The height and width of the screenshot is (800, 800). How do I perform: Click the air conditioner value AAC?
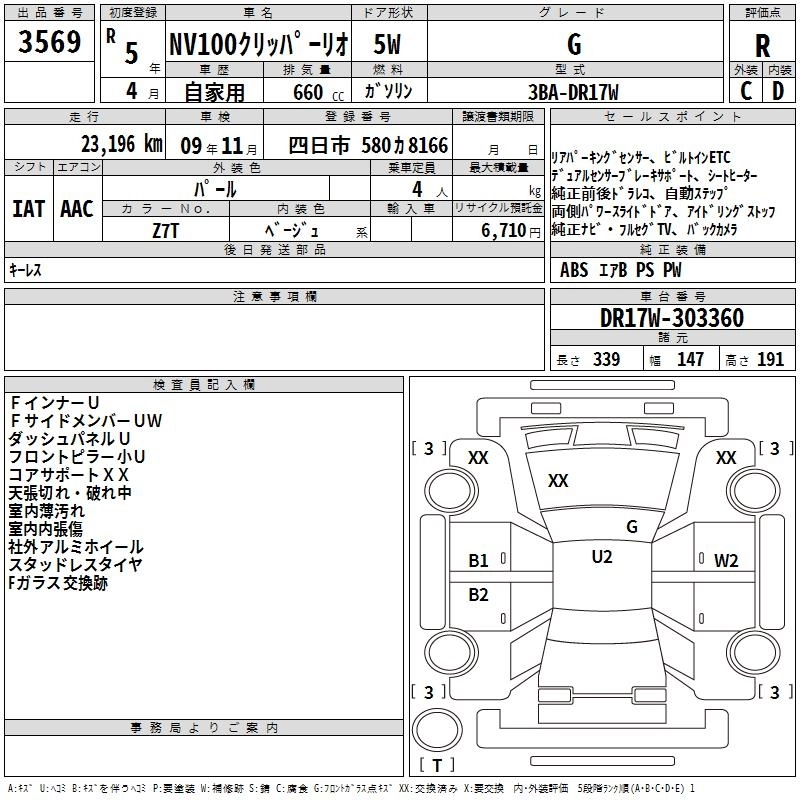pyautogui.click(x=77, y=209)
